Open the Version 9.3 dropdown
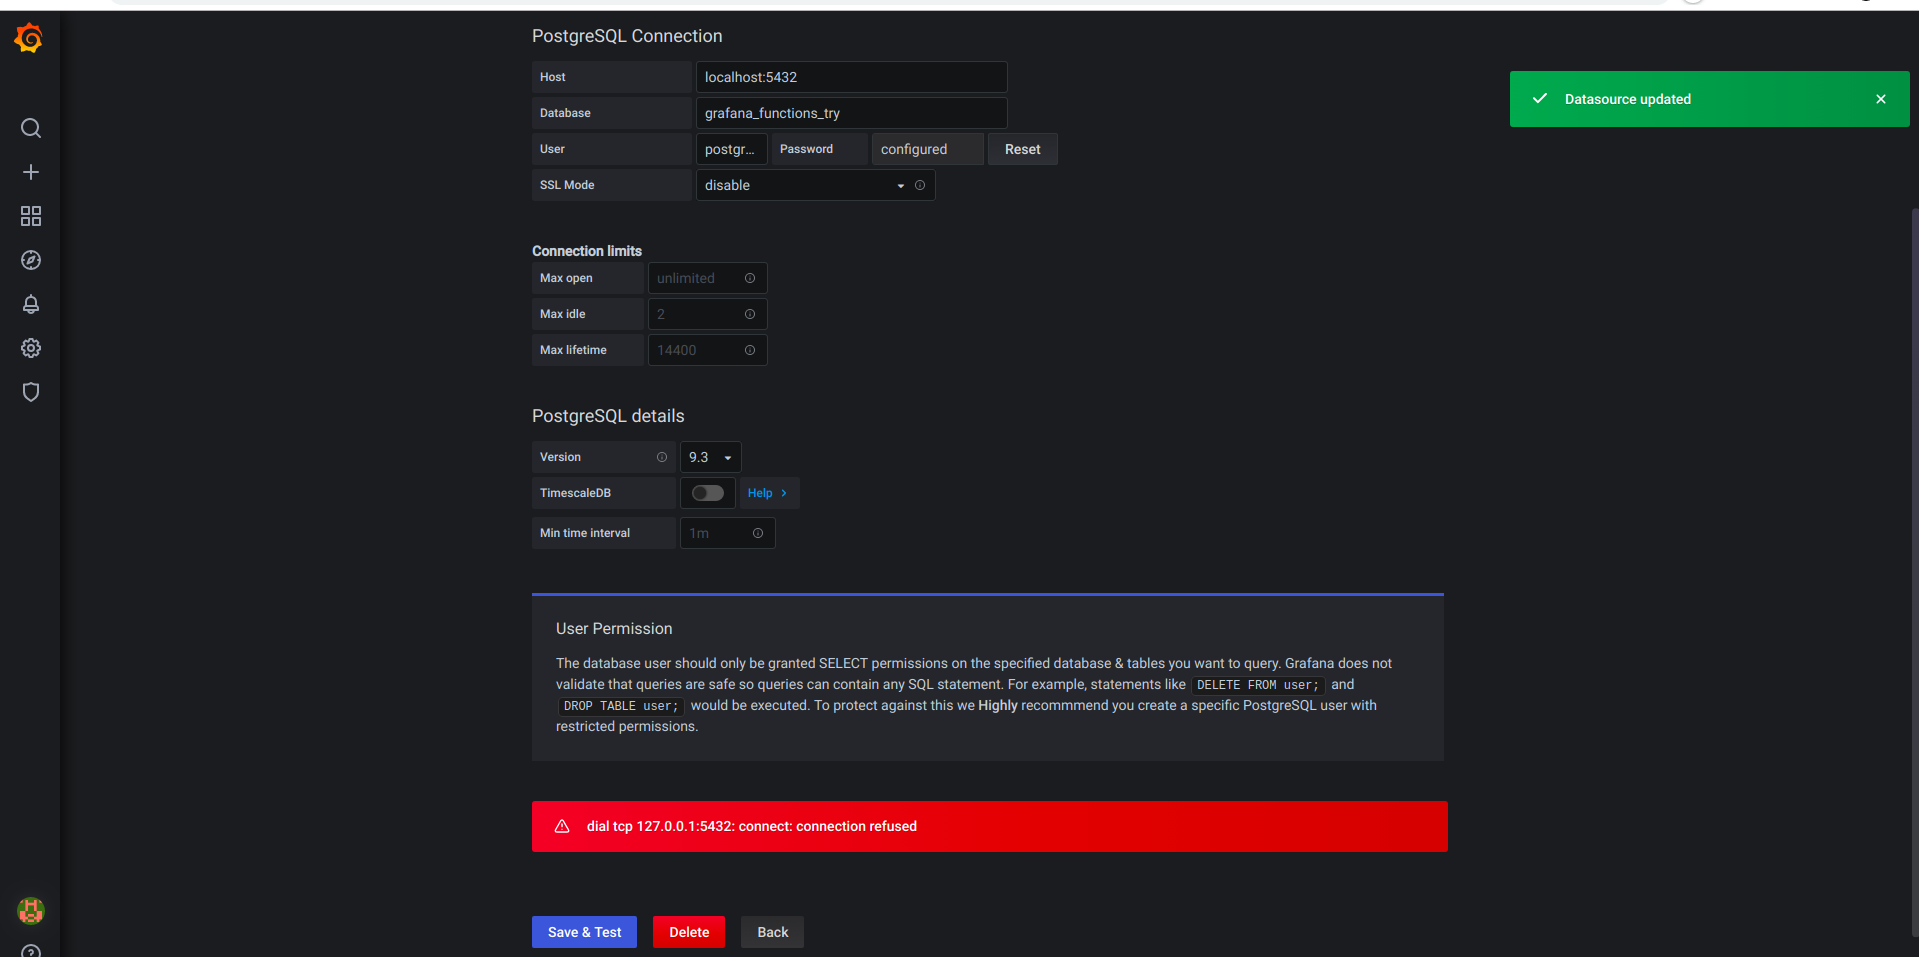 click(711, 457)
